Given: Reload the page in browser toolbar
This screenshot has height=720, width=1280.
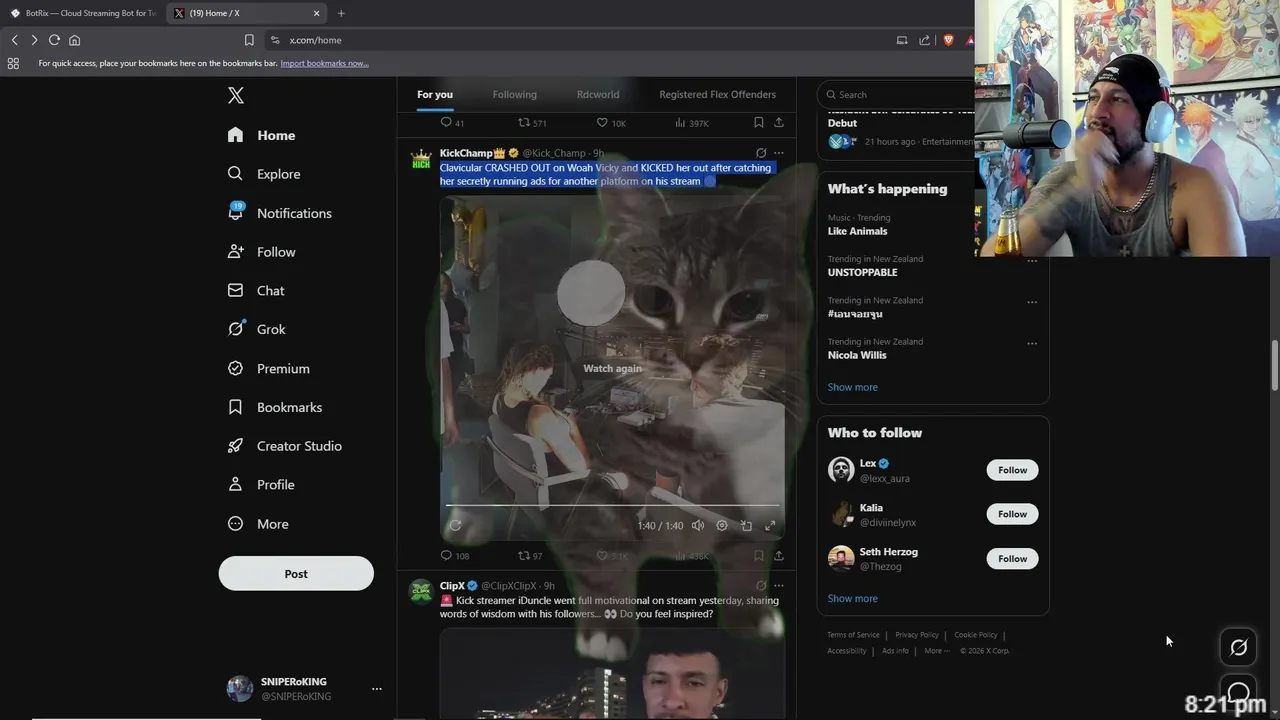Looking at the screenshot, I should coord(54,40).
